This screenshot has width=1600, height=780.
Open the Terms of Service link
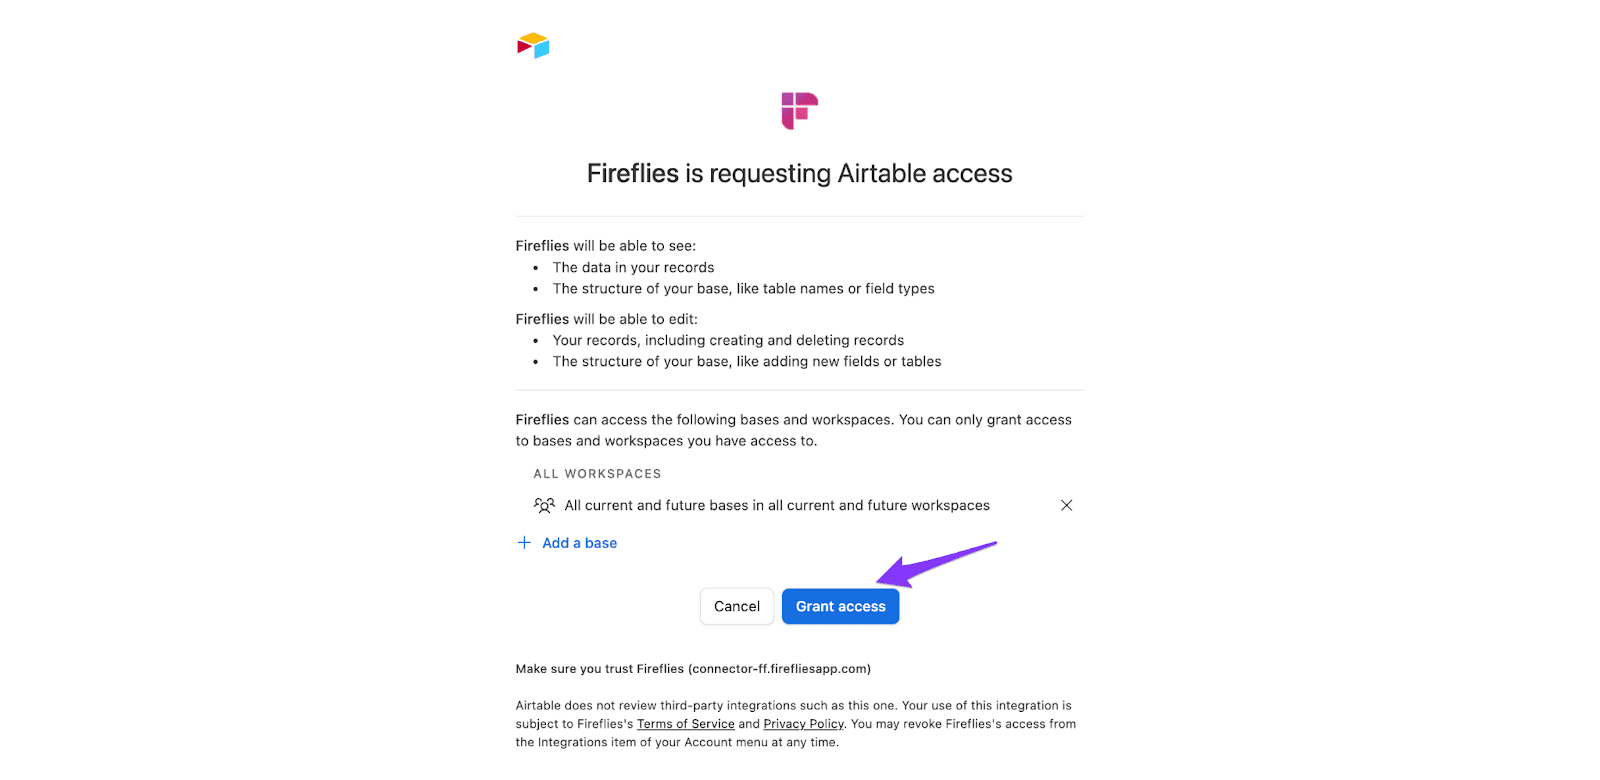click(686, 724)
